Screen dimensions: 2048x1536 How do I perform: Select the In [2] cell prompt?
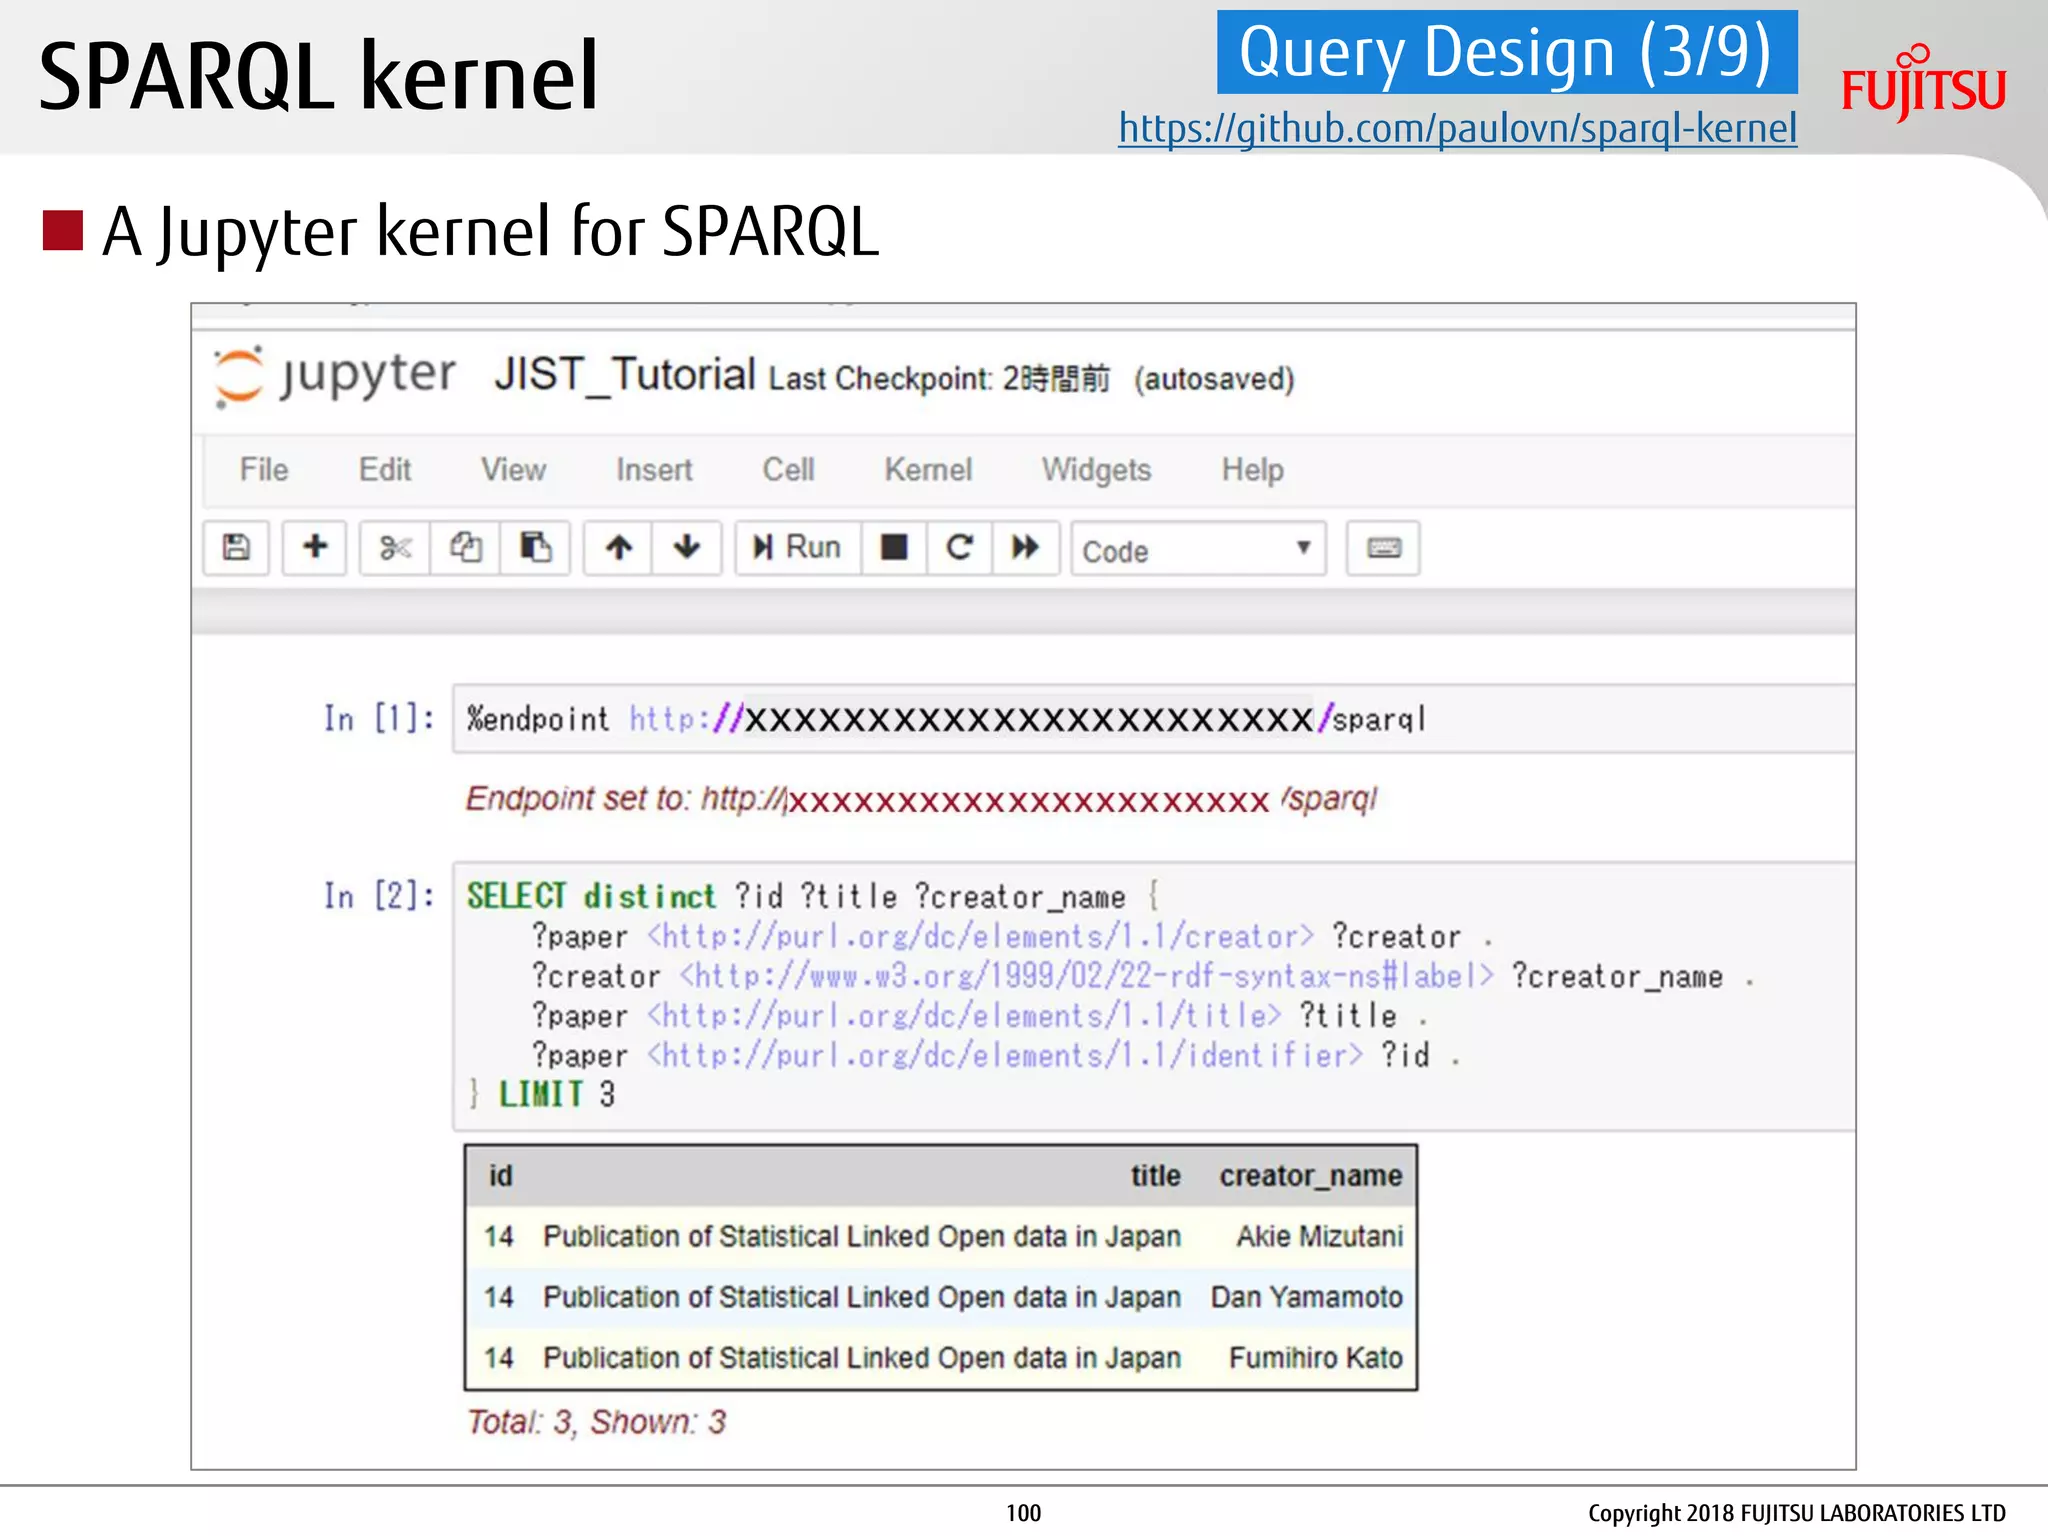coord(379,895)
